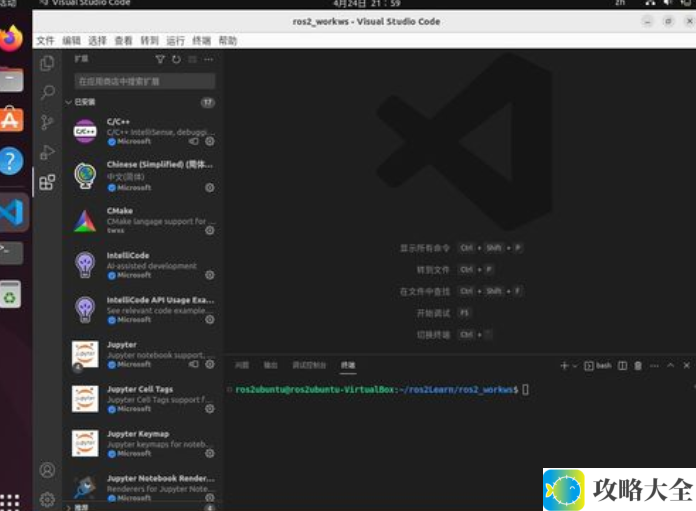Select the CMake extension entry
The height and width of the screenshot is (511, 696).
pyautogui.click(x=141, y=221)
